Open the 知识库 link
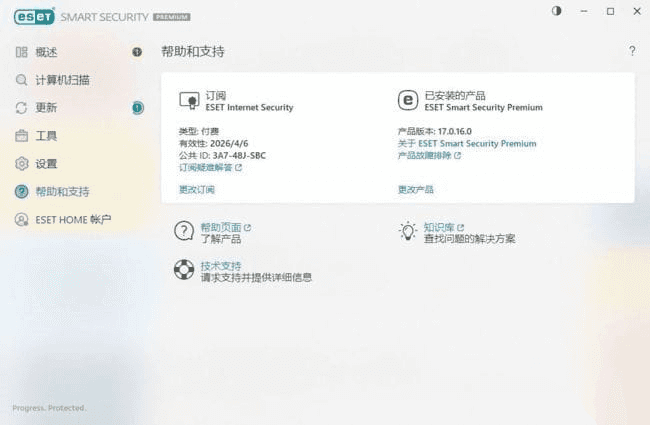Image resolution: width=650 pixels, height=425 pixels. pos(439,227)
